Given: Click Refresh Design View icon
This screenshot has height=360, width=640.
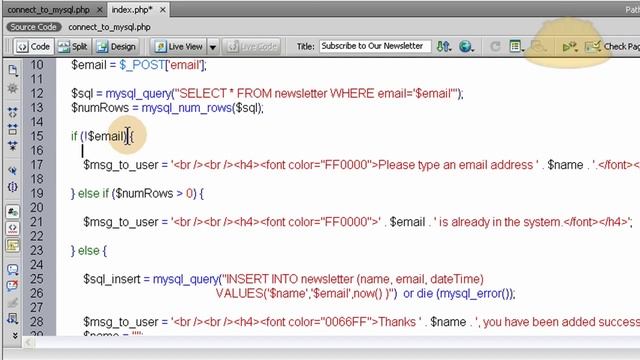Looking at the screenshot, I should tap(495, 47).
